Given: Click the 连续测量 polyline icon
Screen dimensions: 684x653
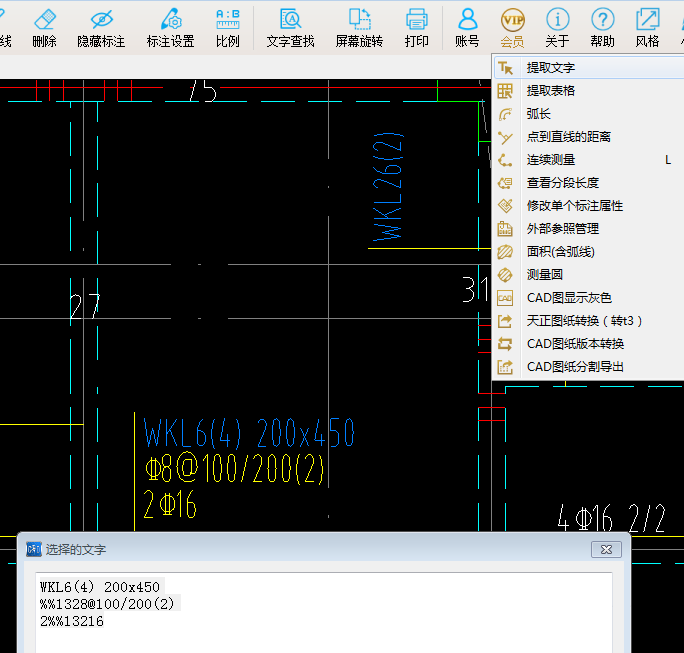Looking at the screenshot, I should click(505, 160).
